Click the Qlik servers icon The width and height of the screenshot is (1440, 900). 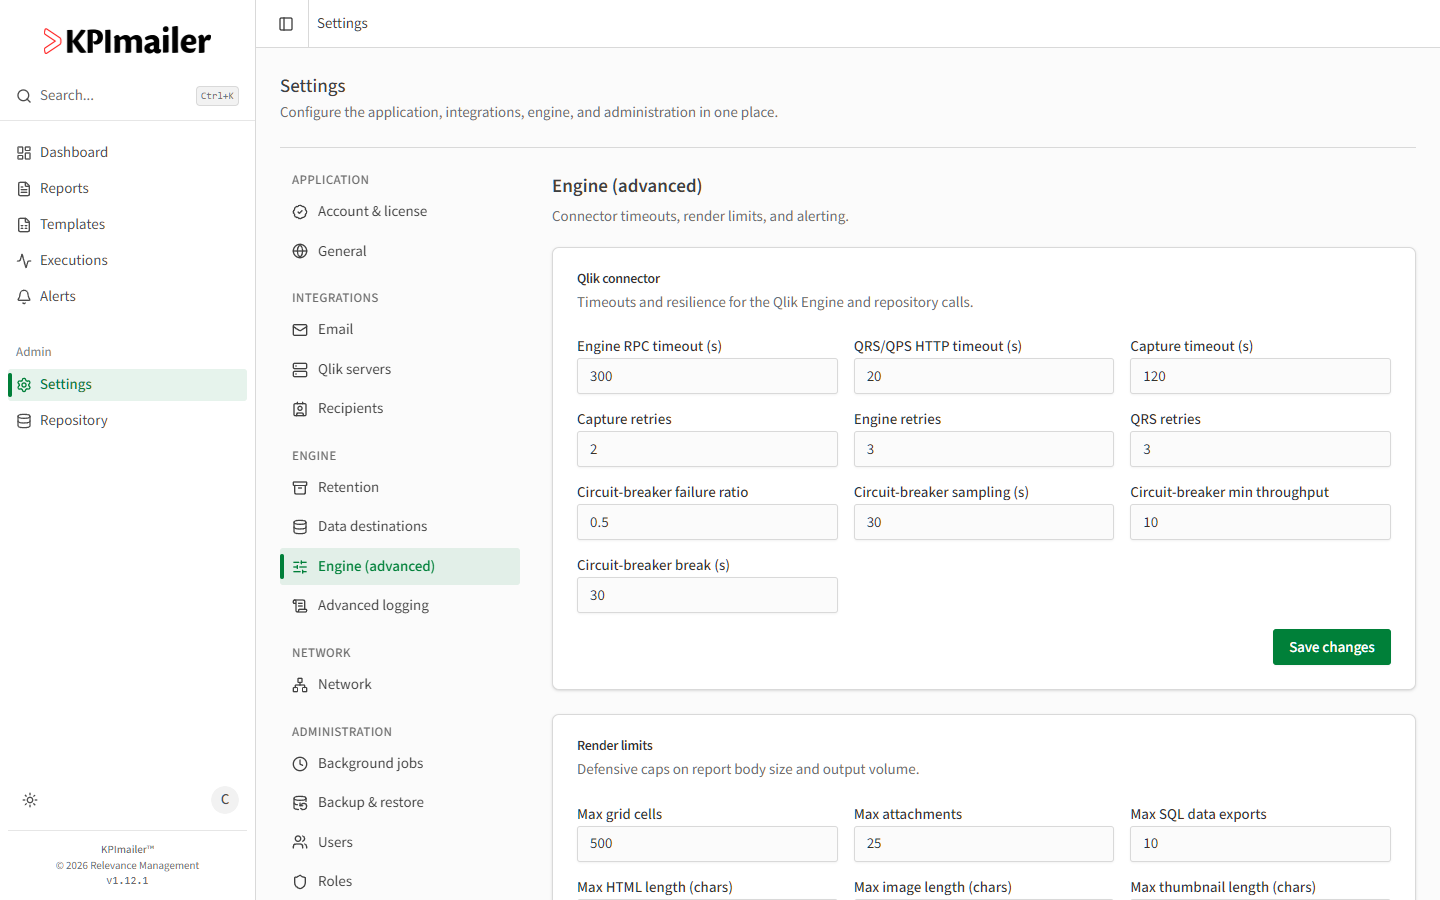point(300,370)
